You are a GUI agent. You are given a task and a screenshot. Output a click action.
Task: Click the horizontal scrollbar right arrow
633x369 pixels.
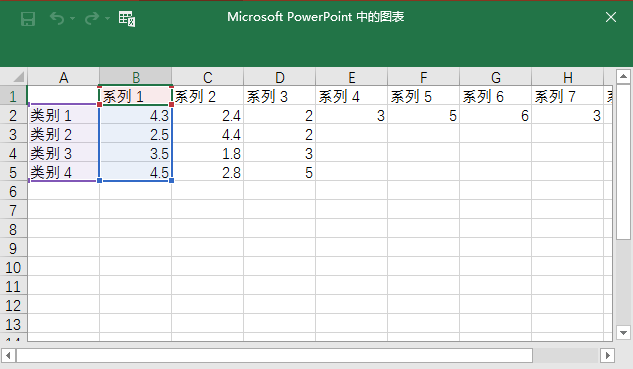click(x=607, y=356)
